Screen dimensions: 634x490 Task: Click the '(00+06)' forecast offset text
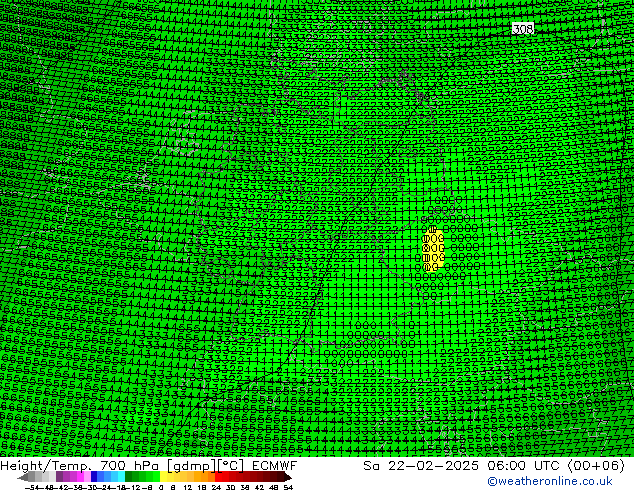point(596,465)
